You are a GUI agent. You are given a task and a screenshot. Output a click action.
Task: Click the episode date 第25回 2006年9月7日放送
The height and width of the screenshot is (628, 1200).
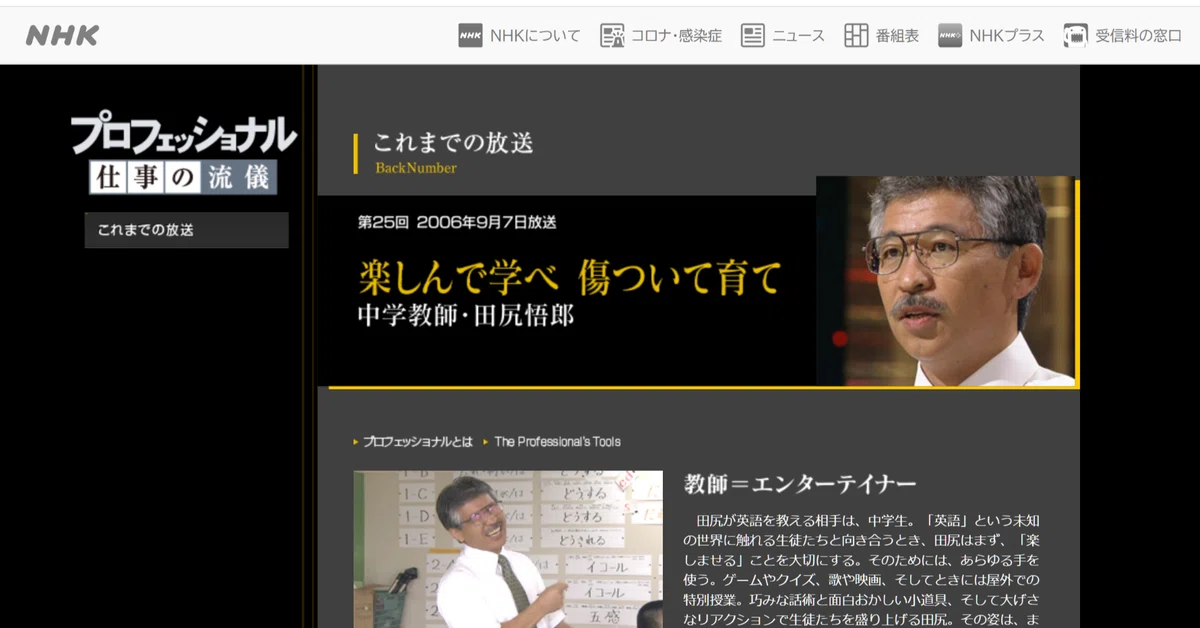tap(457, 222)
